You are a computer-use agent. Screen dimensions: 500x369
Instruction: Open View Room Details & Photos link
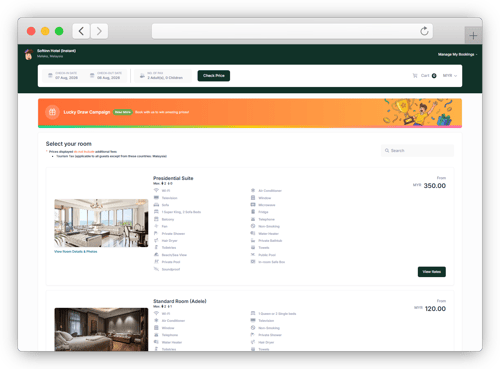pos(76,252)
